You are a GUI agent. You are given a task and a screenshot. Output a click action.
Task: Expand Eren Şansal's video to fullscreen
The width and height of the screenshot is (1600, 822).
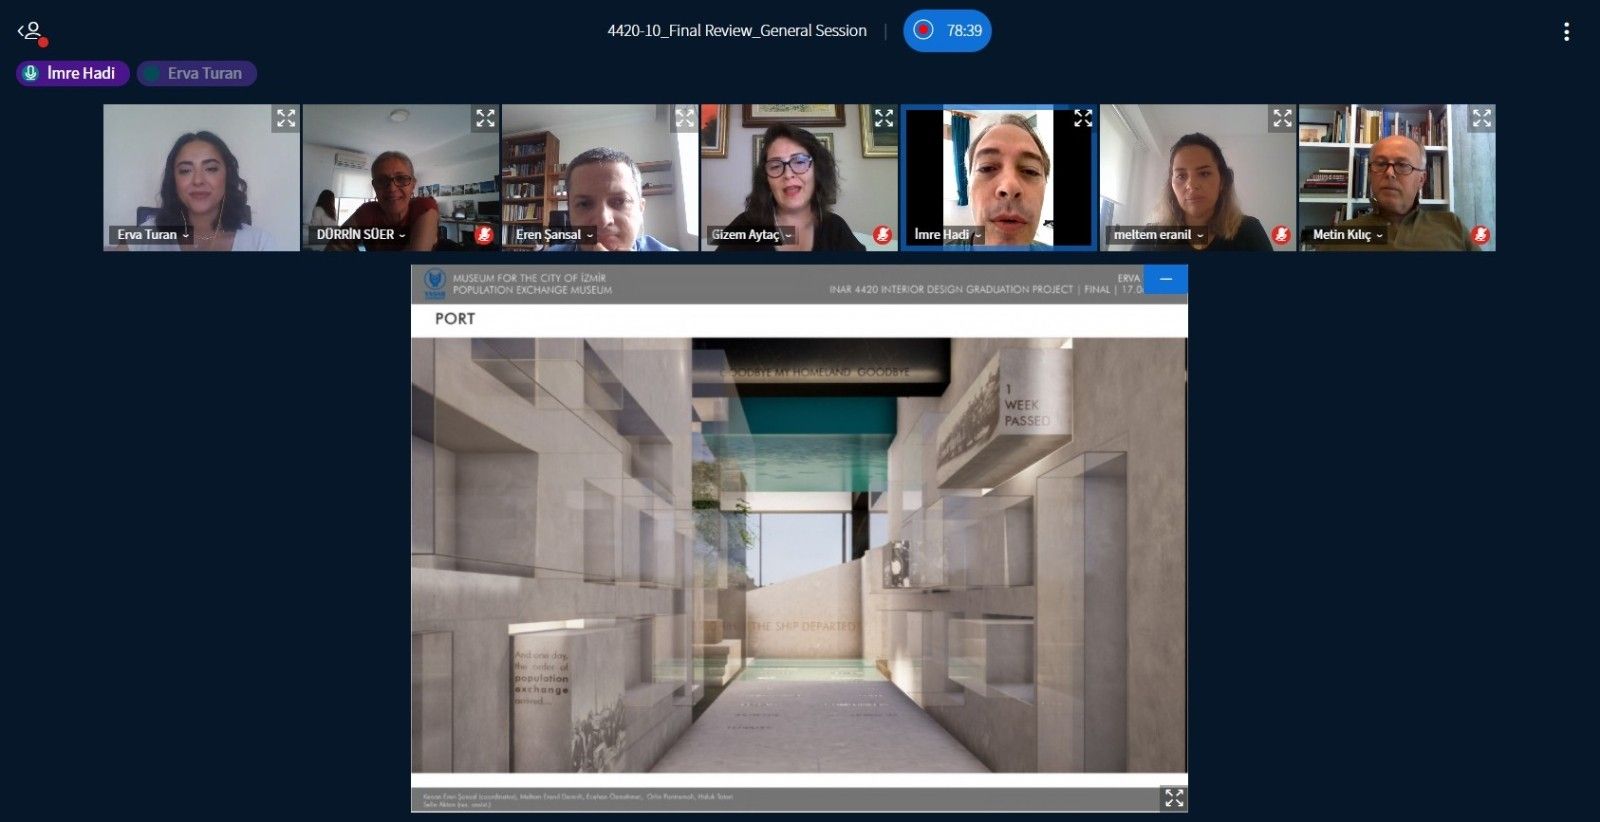pos(684,119)
